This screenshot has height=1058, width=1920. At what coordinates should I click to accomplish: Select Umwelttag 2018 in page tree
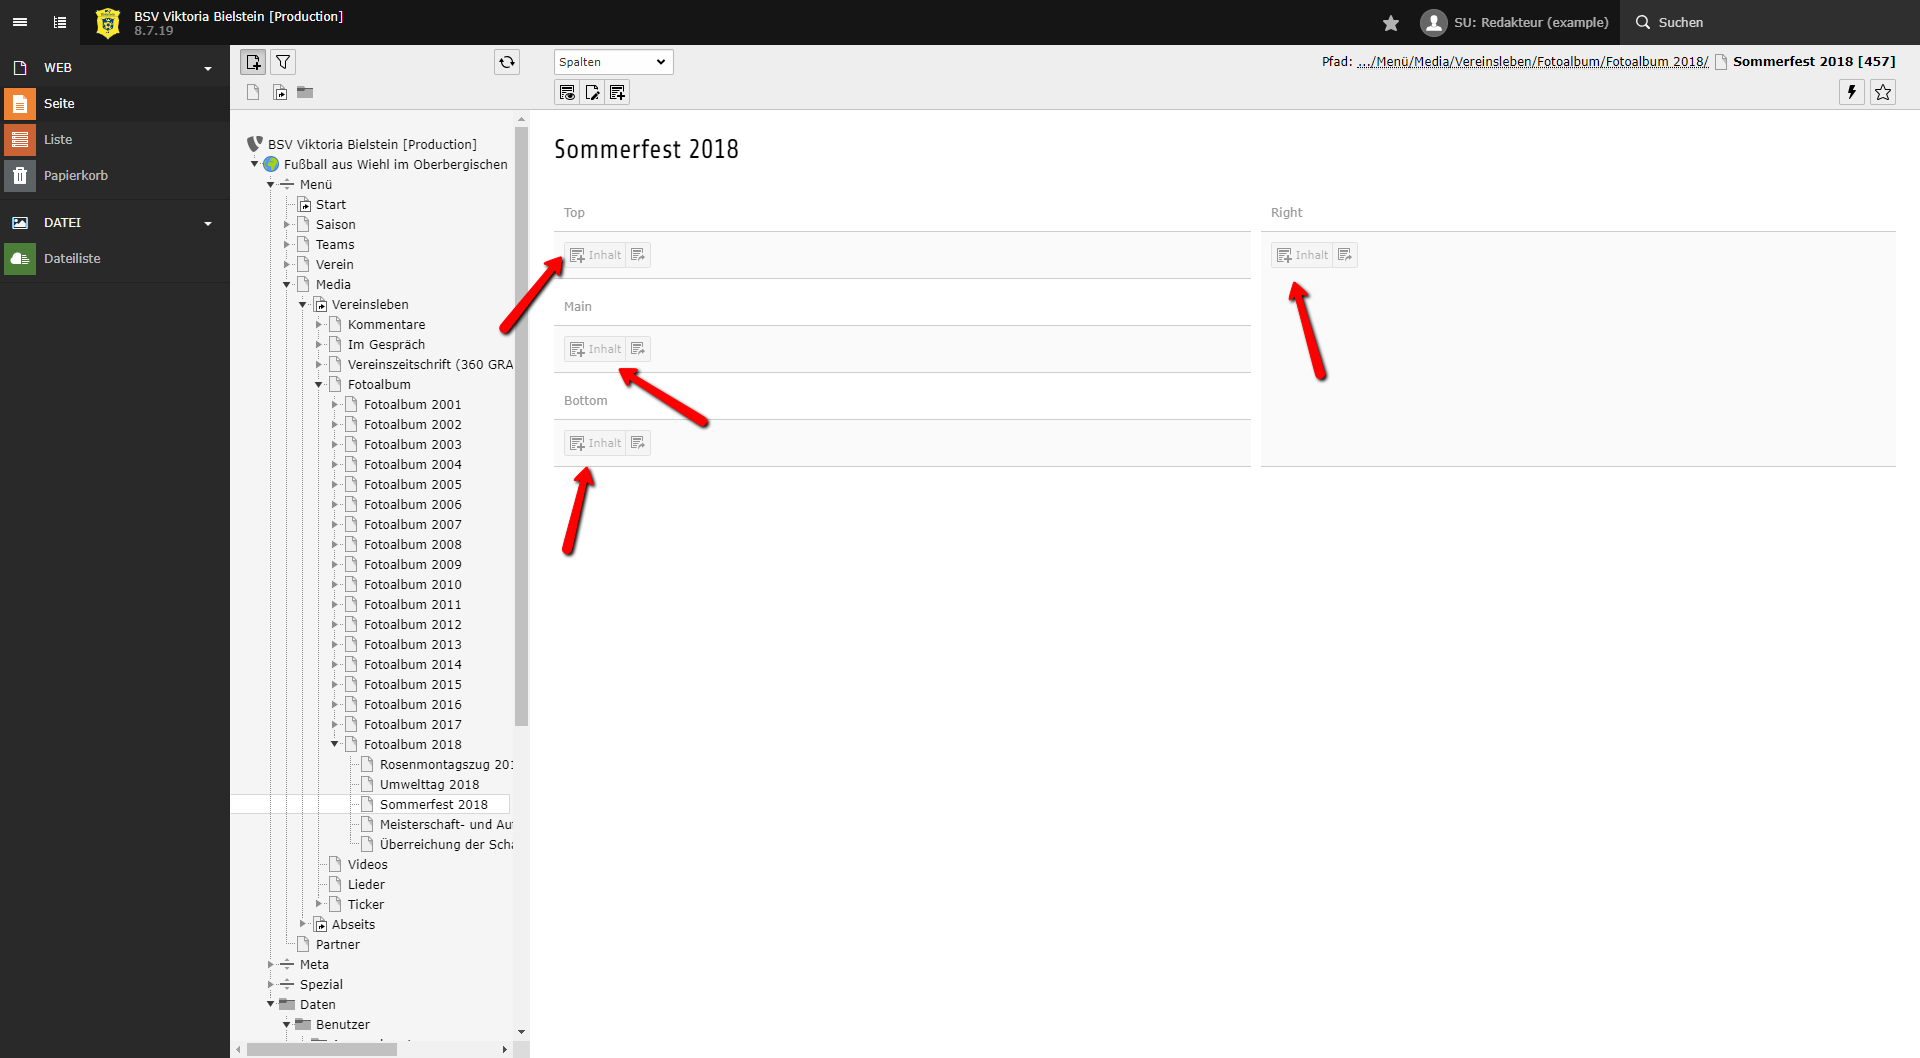429,784
